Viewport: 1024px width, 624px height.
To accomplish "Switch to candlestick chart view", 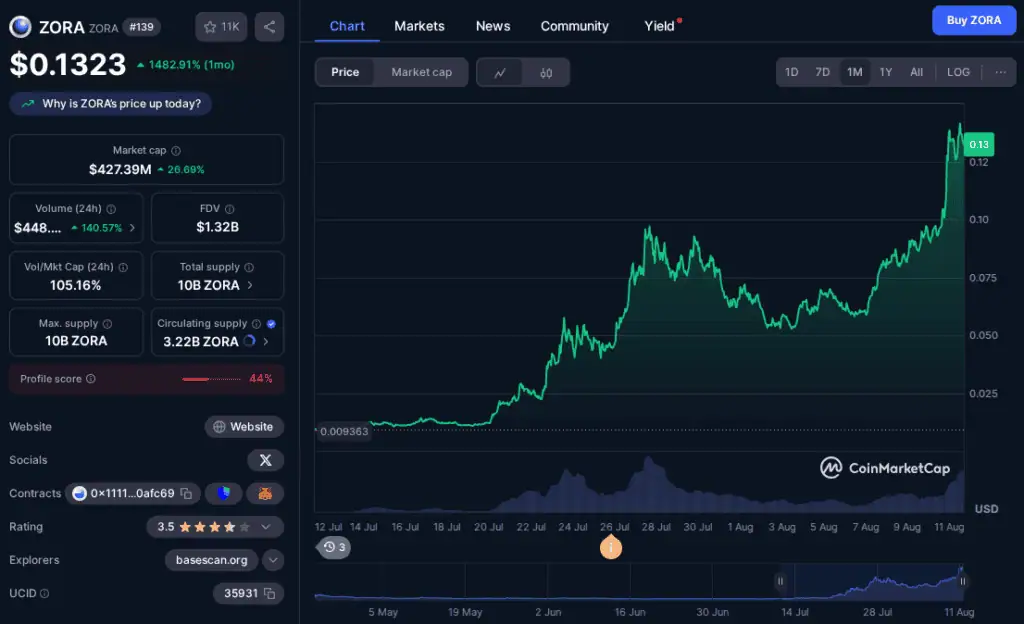I will pos(546,72).
